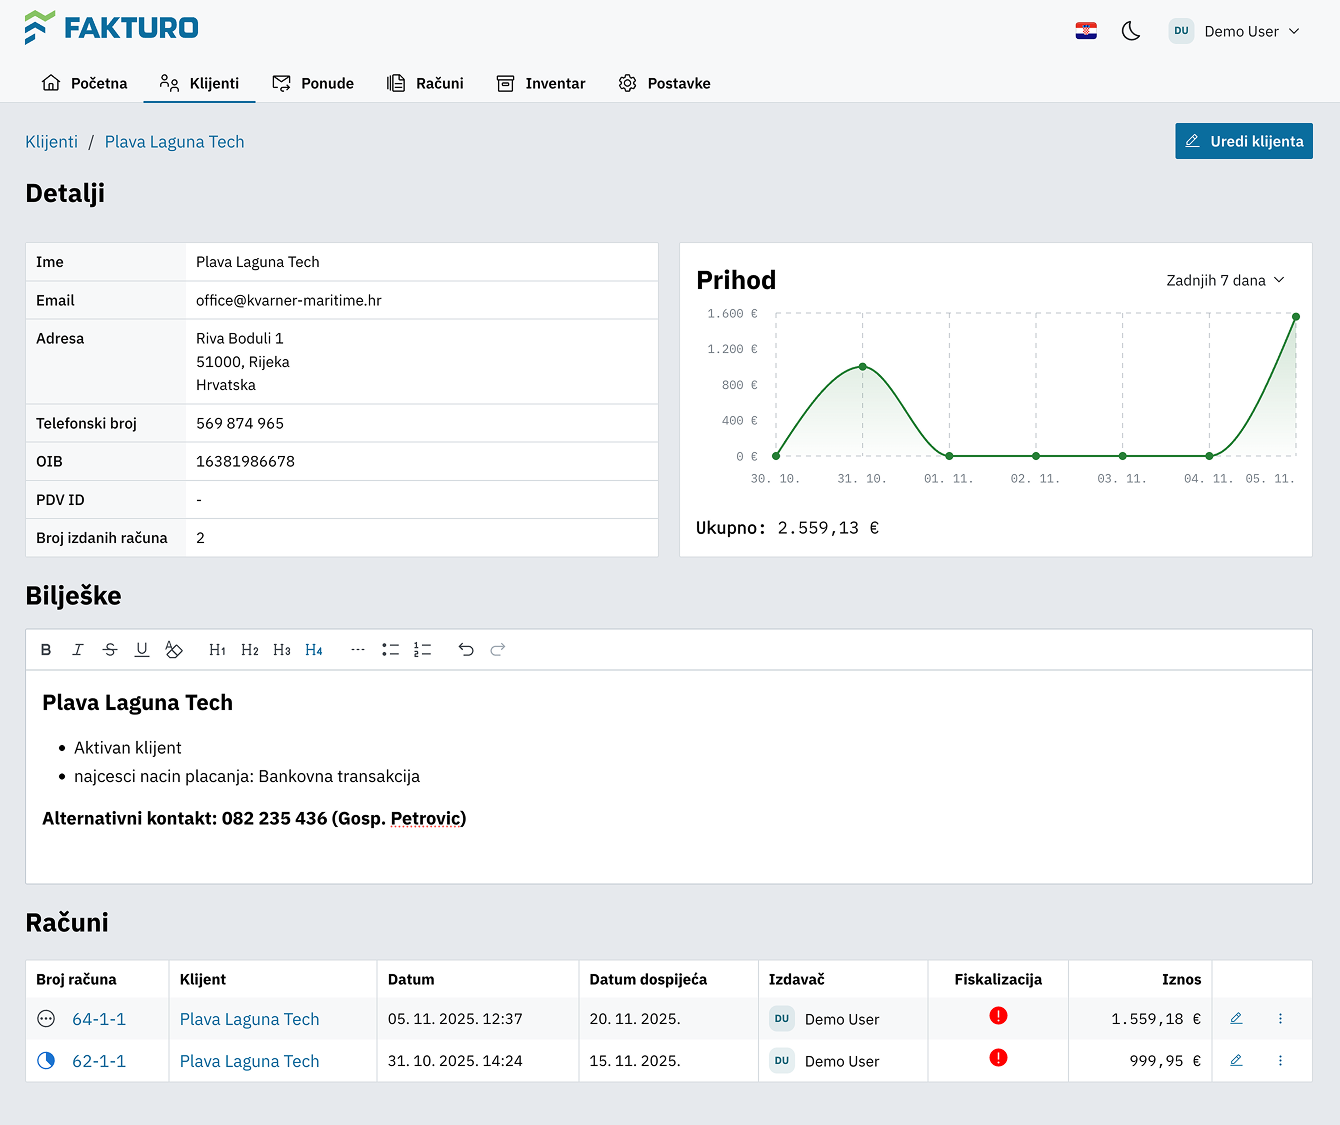Toggle bold formatting in notes editor
This screenshot has height=1125, width=1340.
pos(46,649)
